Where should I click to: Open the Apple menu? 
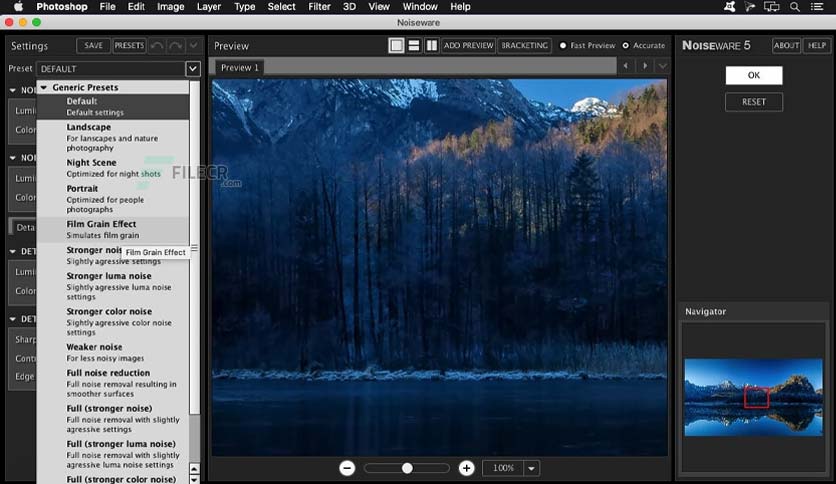coord(18,6)
